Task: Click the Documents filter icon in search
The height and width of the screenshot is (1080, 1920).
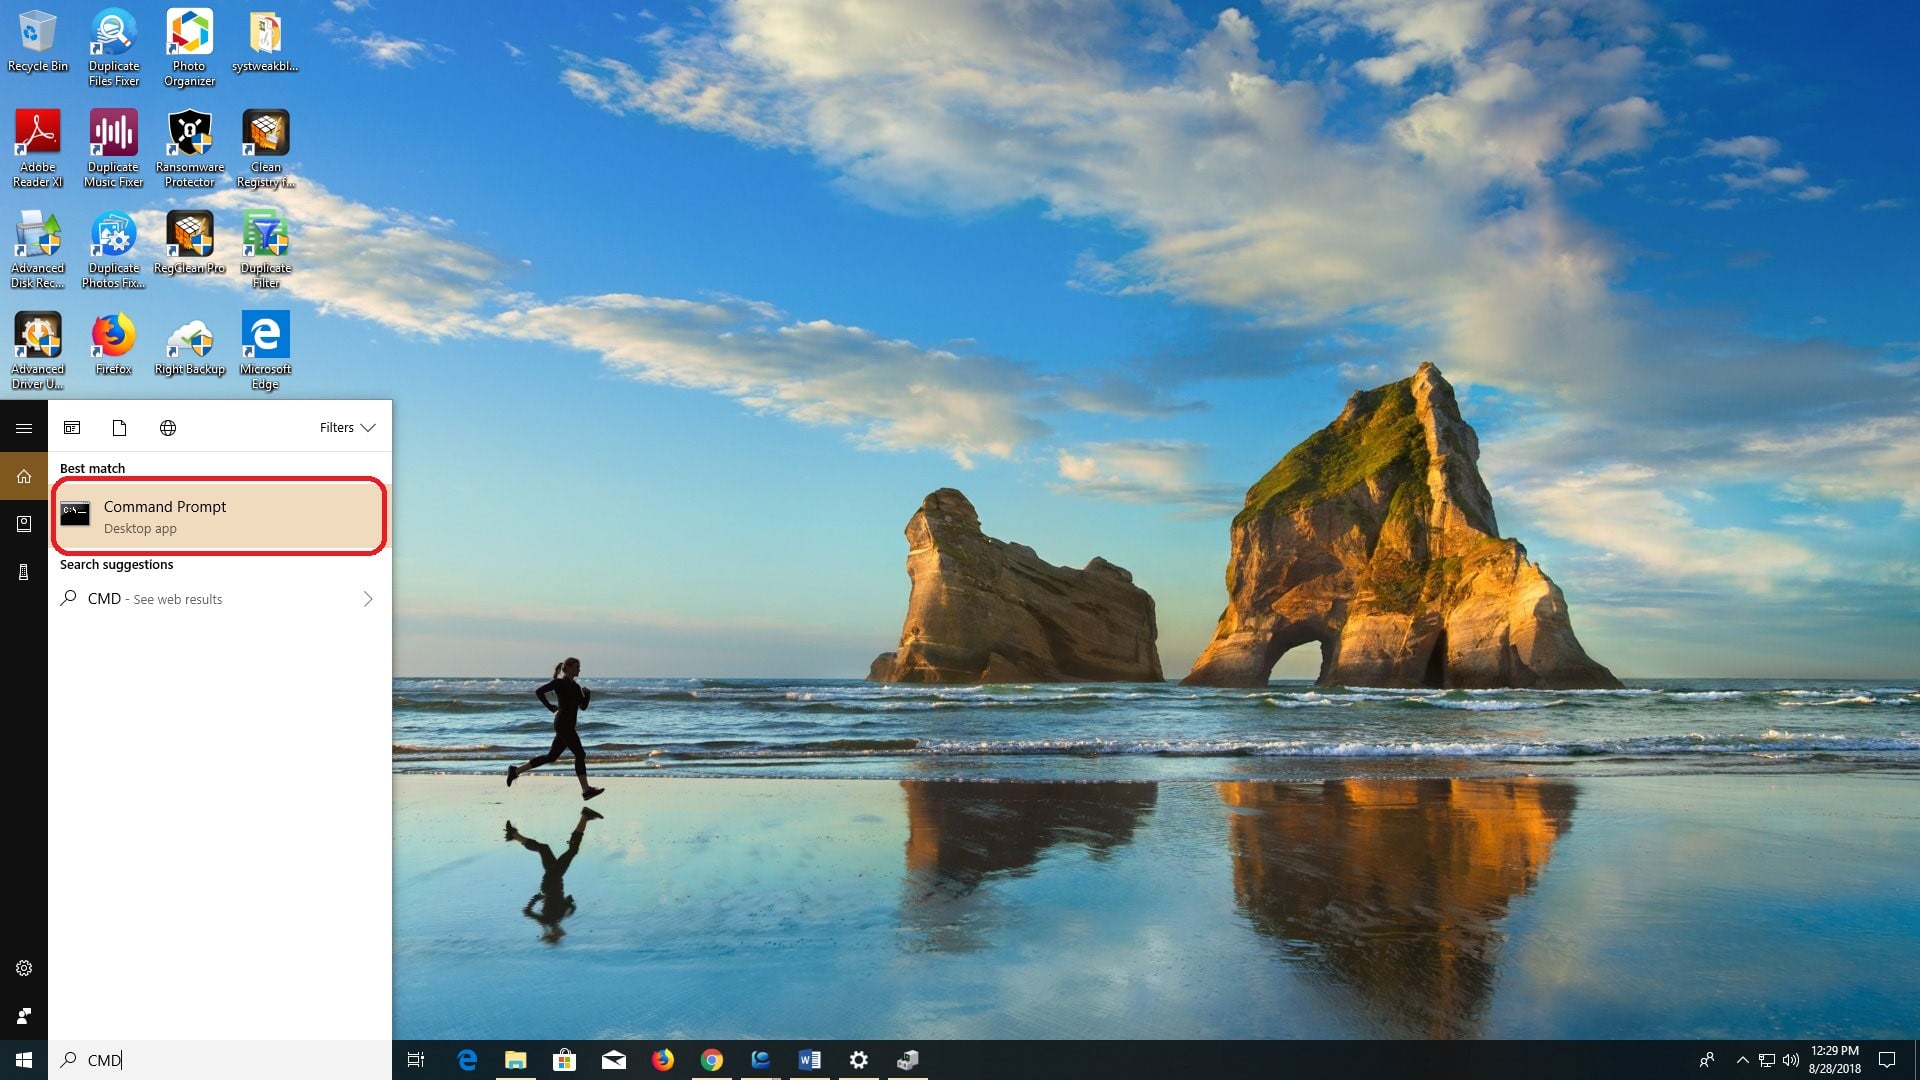Action: click(119, 428)
